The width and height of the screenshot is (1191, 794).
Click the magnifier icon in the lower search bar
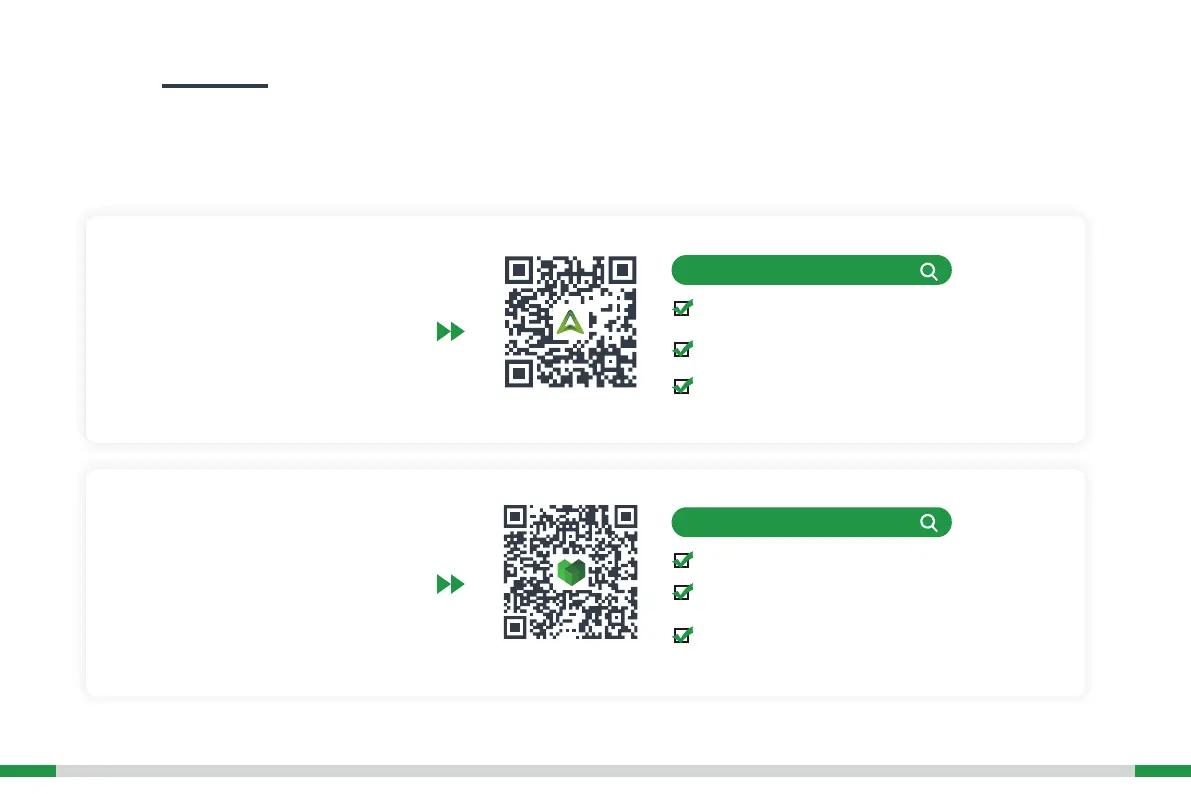[929, 522]
